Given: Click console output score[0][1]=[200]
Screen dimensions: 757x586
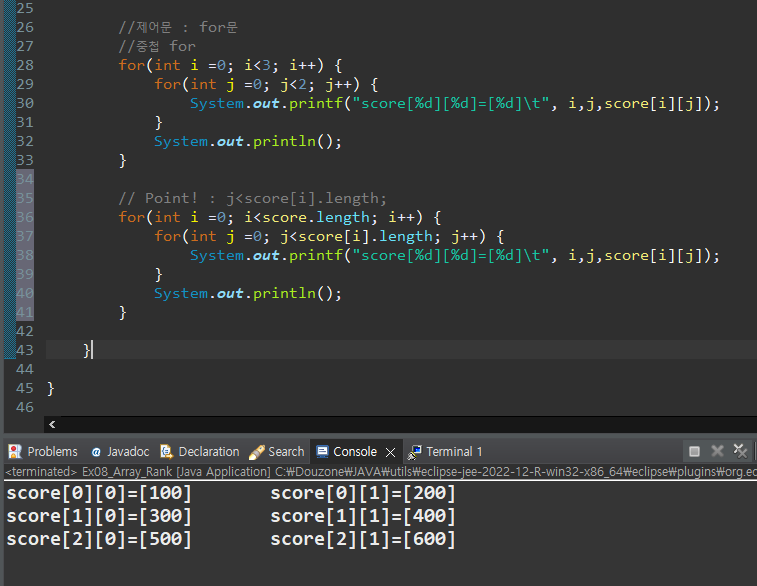Looking at the screenshot, I should (363, 493).
